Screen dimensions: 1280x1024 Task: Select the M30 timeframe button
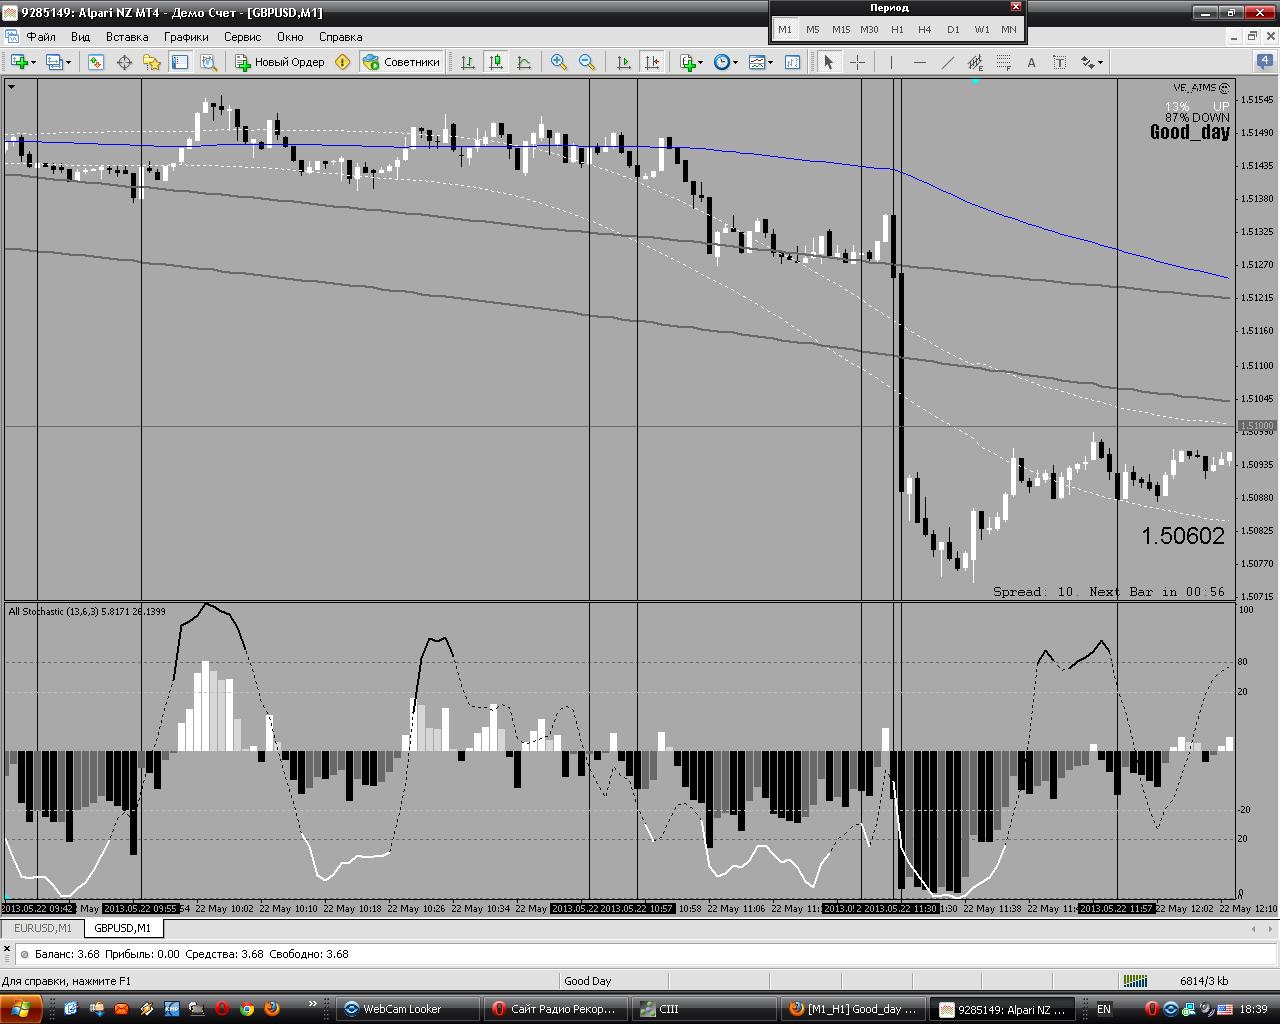point(869,29)
